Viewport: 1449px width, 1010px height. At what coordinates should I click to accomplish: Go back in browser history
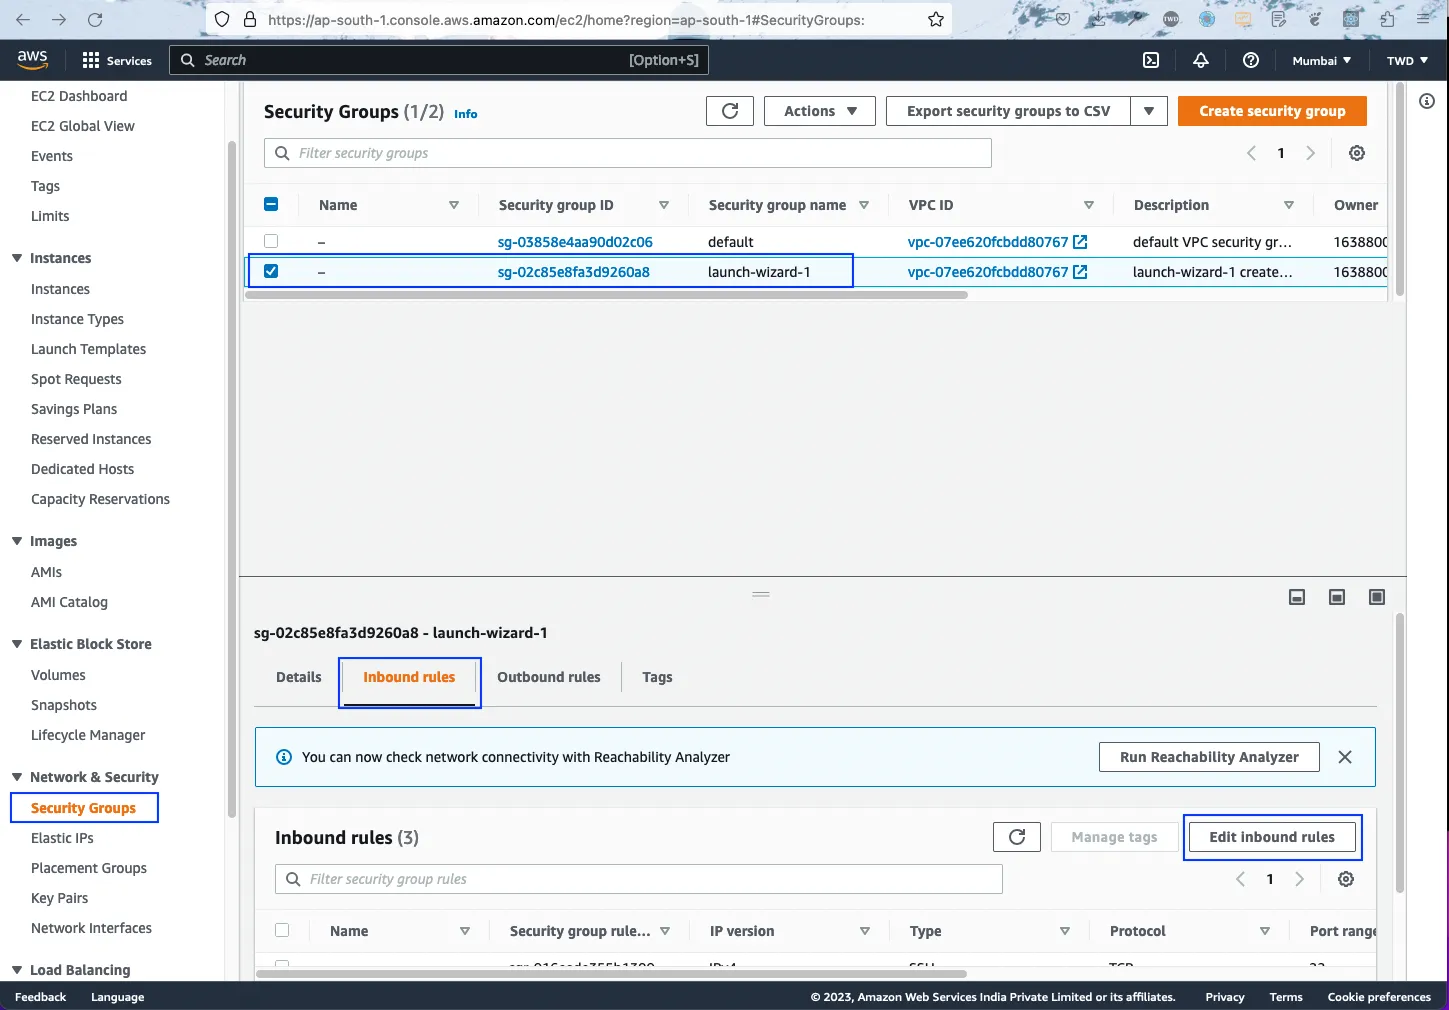tap(23, 19)
